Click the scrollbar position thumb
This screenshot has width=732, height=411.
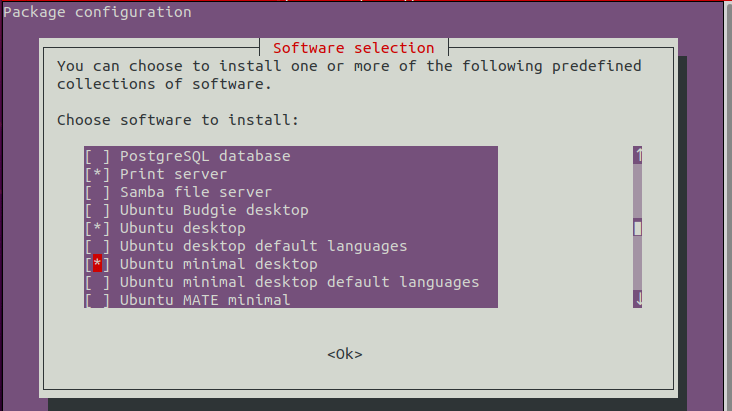[638, 228]
